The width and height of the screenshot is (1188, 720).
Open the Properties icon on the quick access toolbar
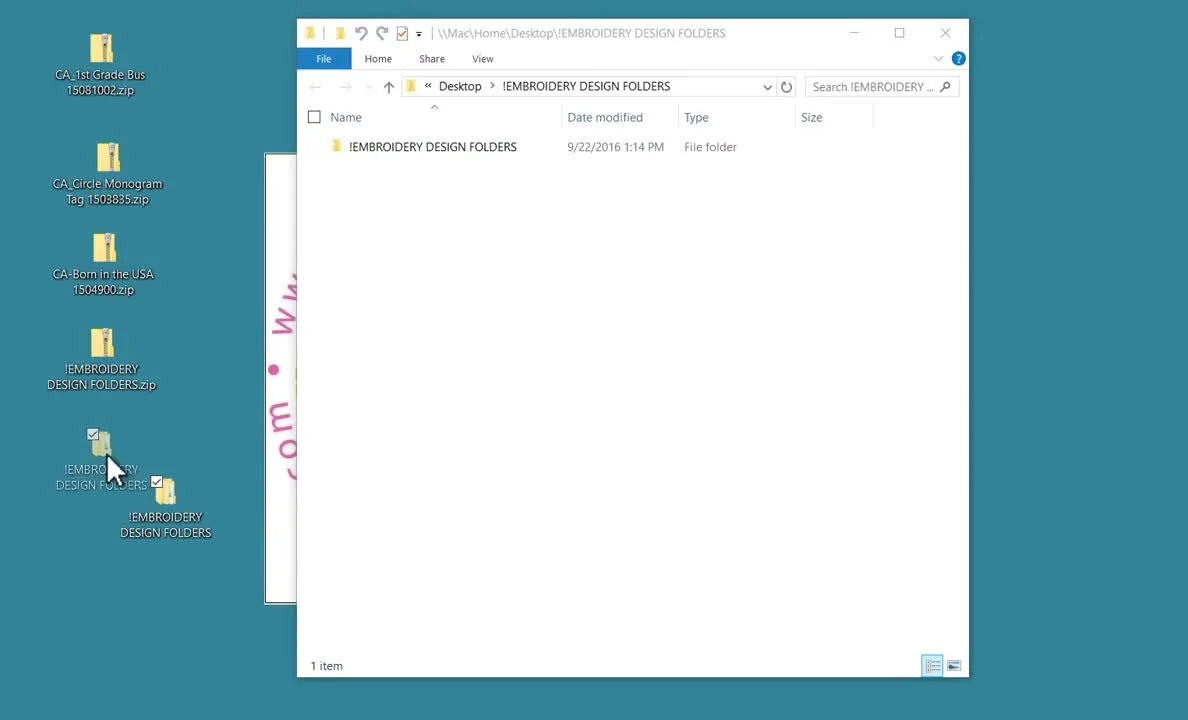(x=401, y=33)
